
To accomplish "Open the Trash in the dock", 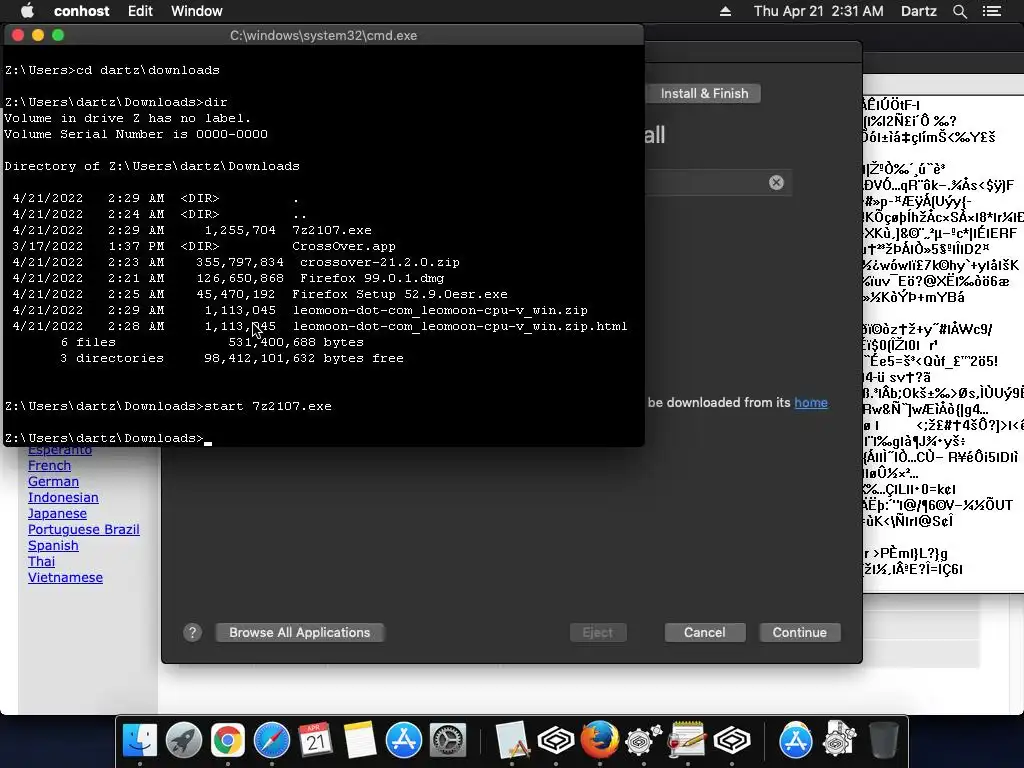I will click(884, 740).
